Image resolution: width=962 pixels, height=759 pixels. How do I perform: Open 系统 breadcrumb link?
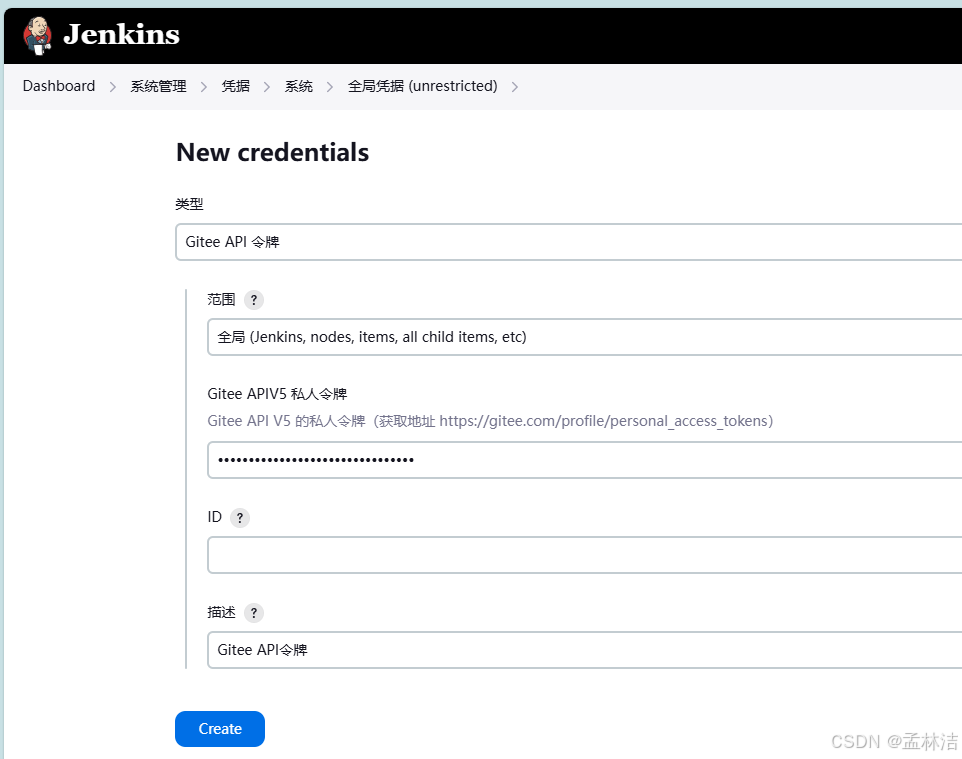[x=299, y=86]
